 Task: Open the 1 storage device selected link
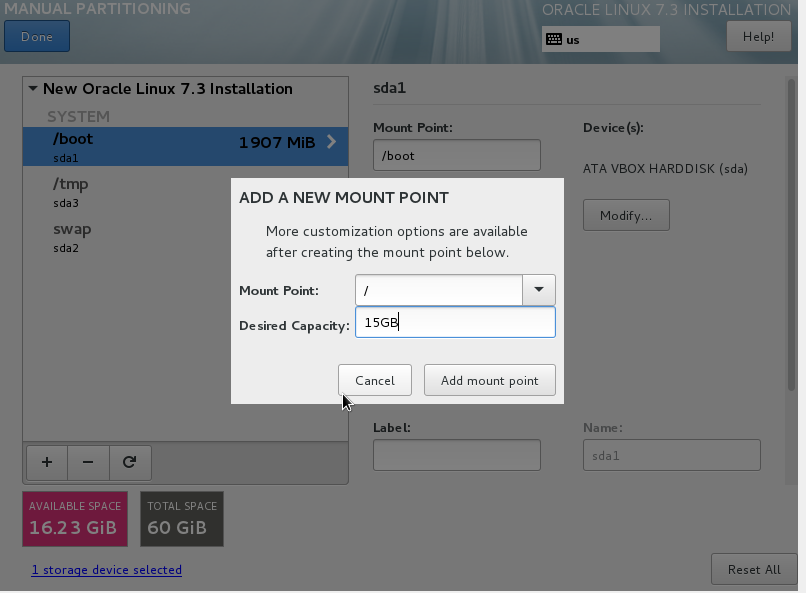click(106, 570)
